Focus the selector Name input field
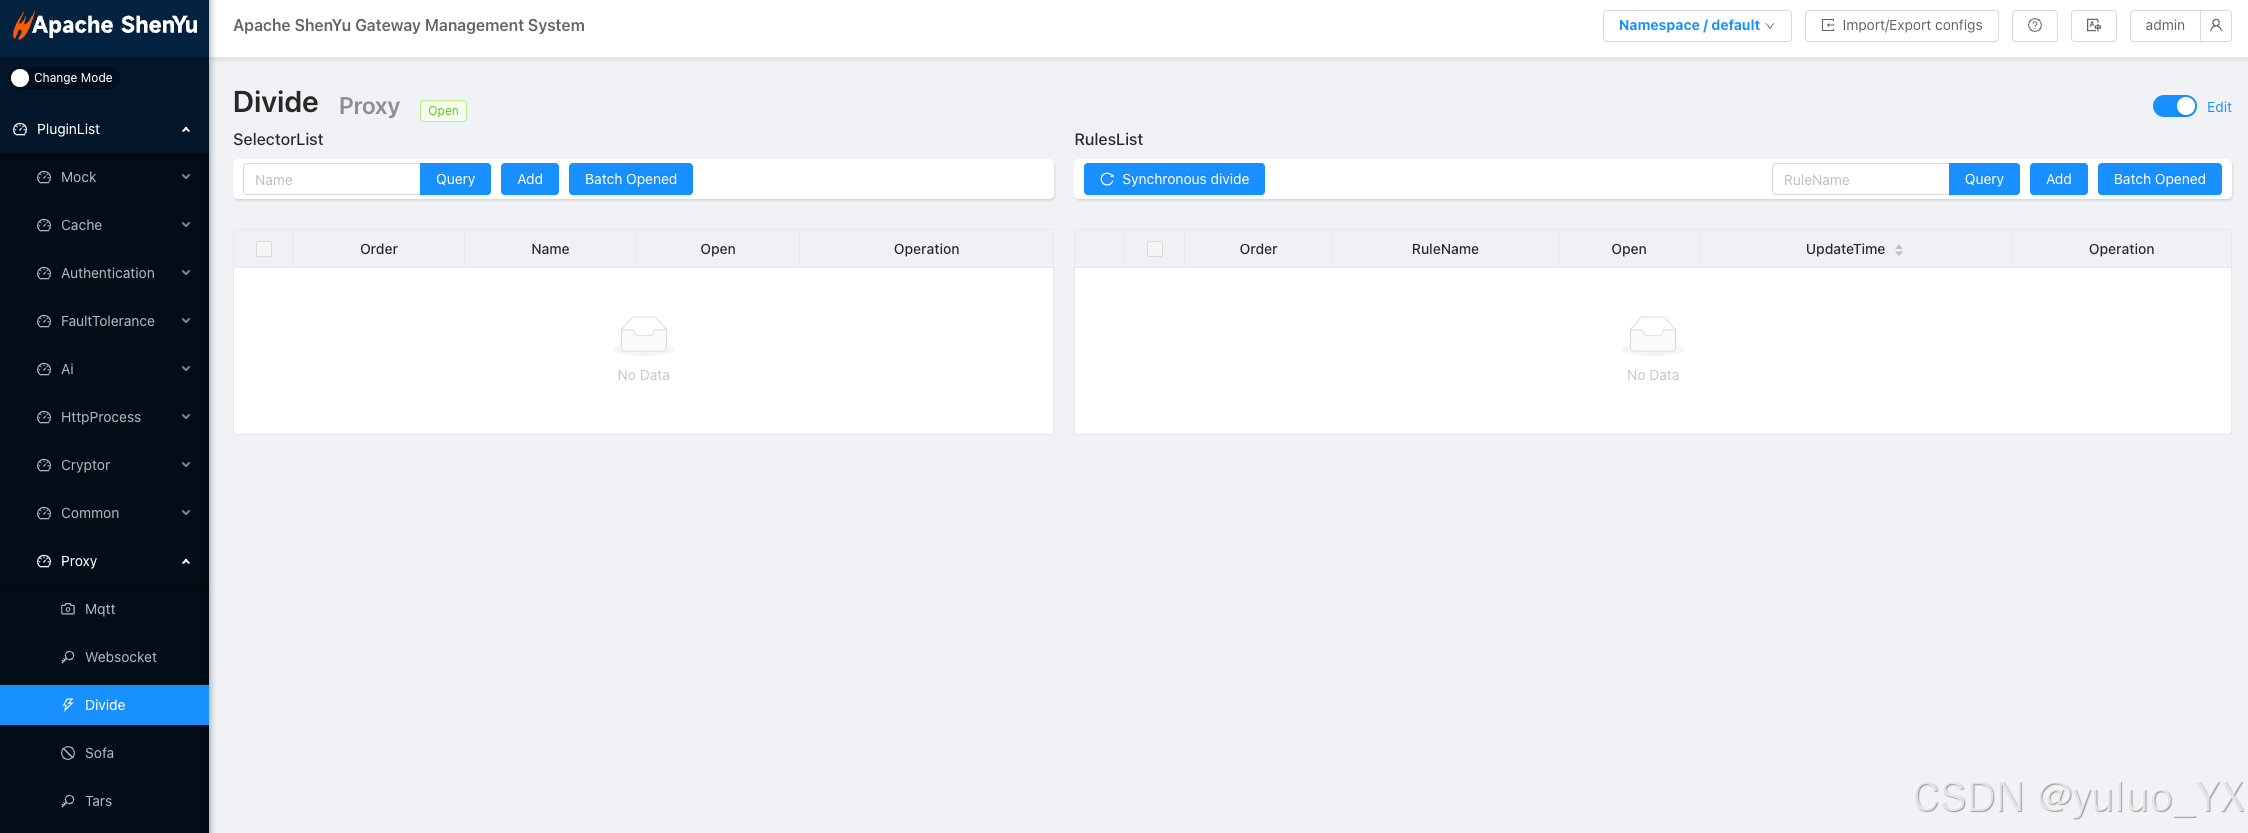This screenshot has width=2248, height=833. 332,179
